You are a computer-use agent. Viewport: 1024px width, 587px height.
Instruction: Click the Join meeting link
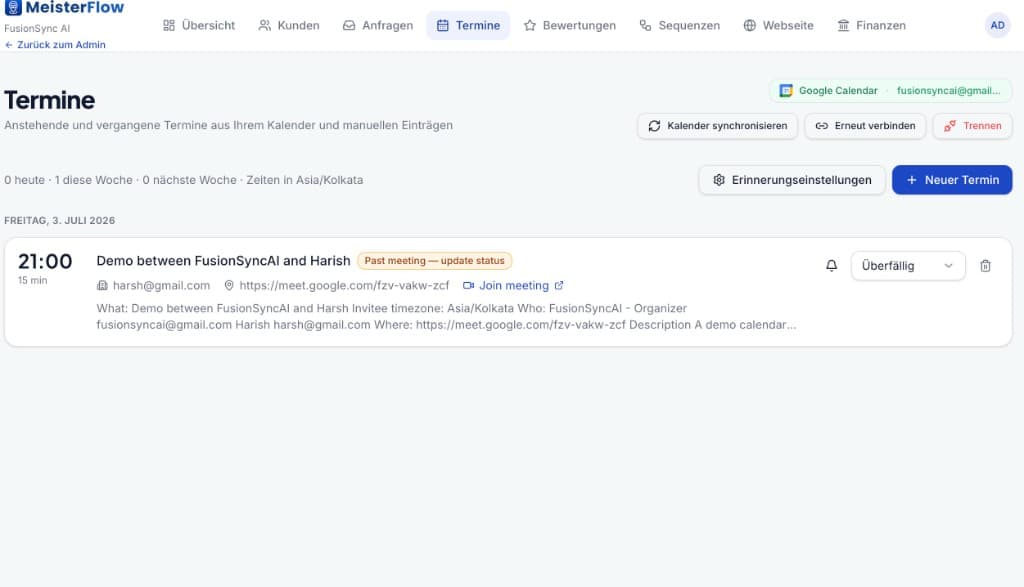pyautogui.click(x=513, y=285)
